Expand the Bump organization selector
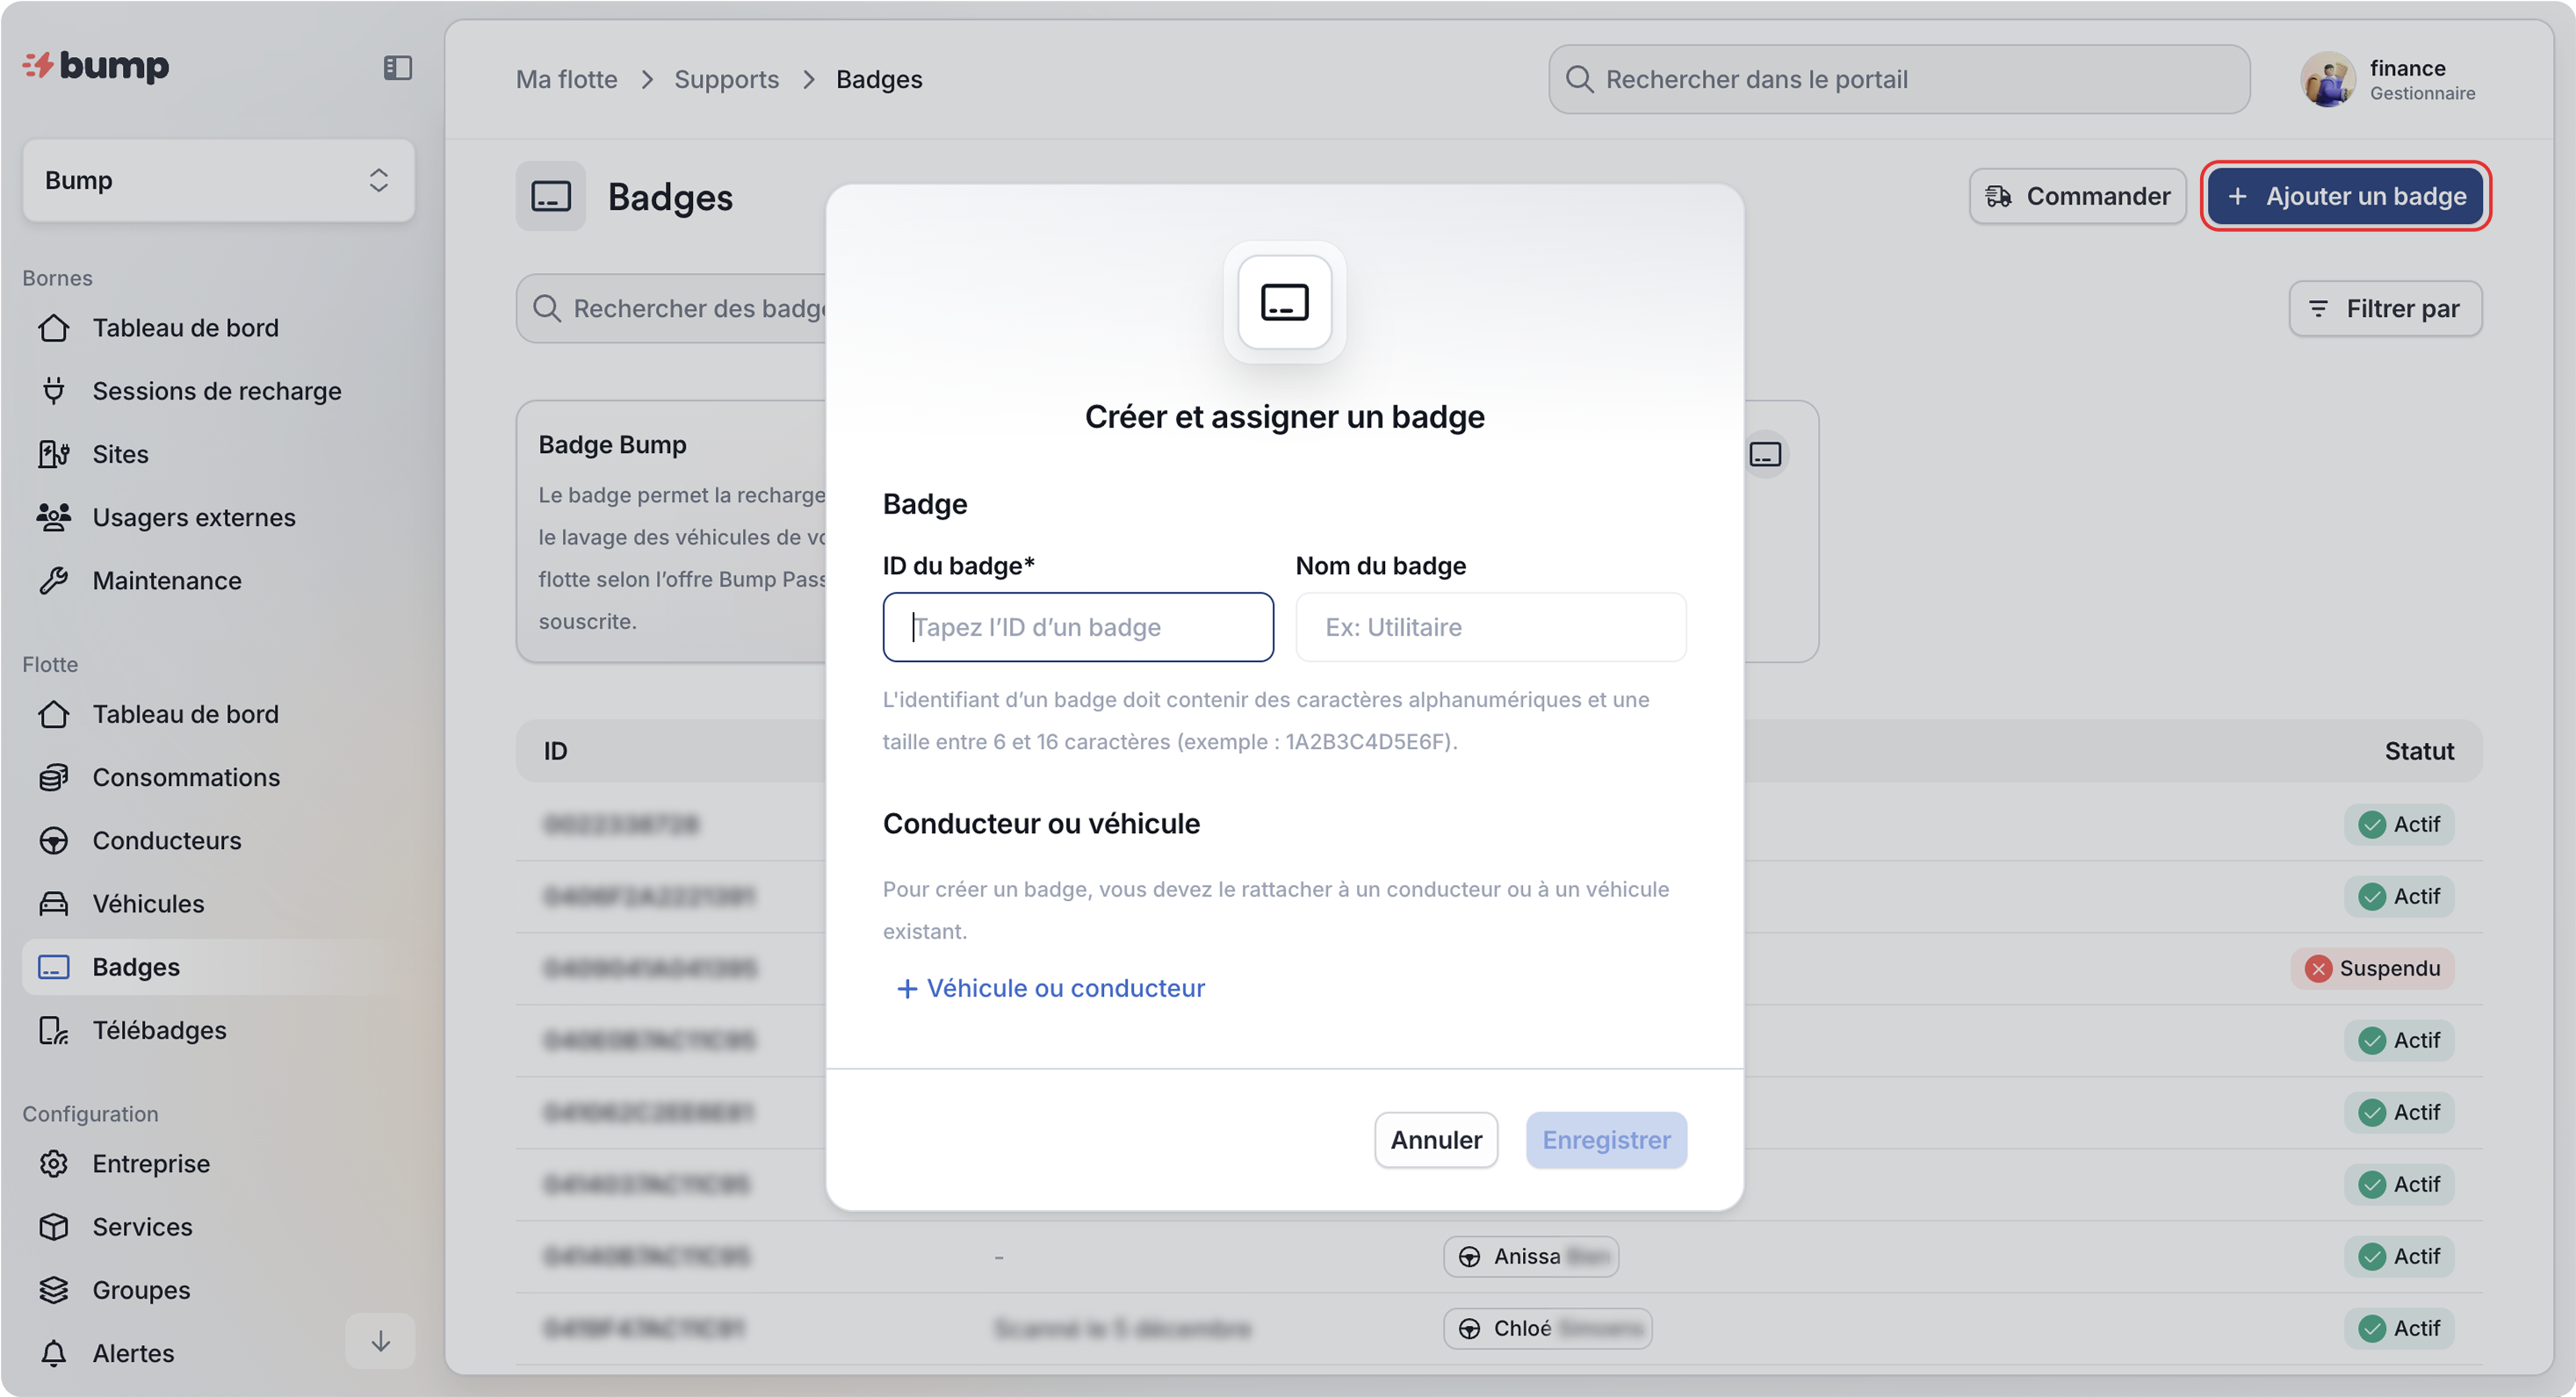Screen dimensions: 2576x1397 click(x=218, y=180)
